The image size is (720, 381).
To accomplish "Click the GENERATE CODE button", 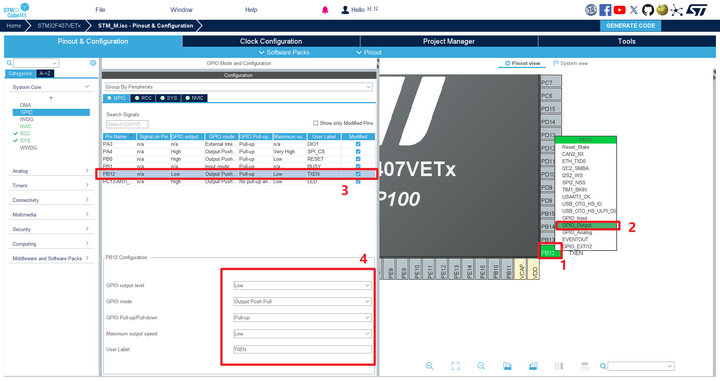I will click(630, 26).
